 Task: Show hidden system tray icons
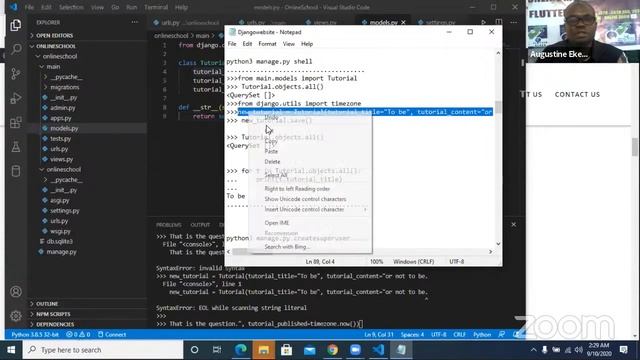(x=533, y=350)
